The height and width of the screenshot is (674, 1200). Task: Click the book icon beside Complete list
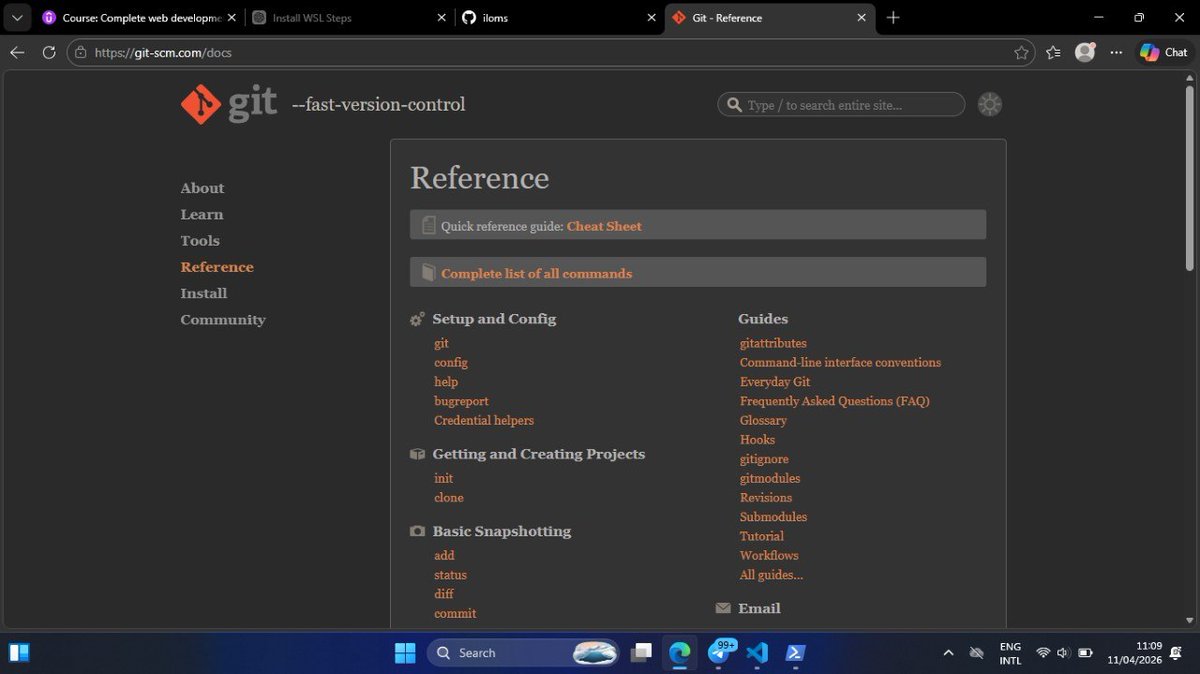428,272
